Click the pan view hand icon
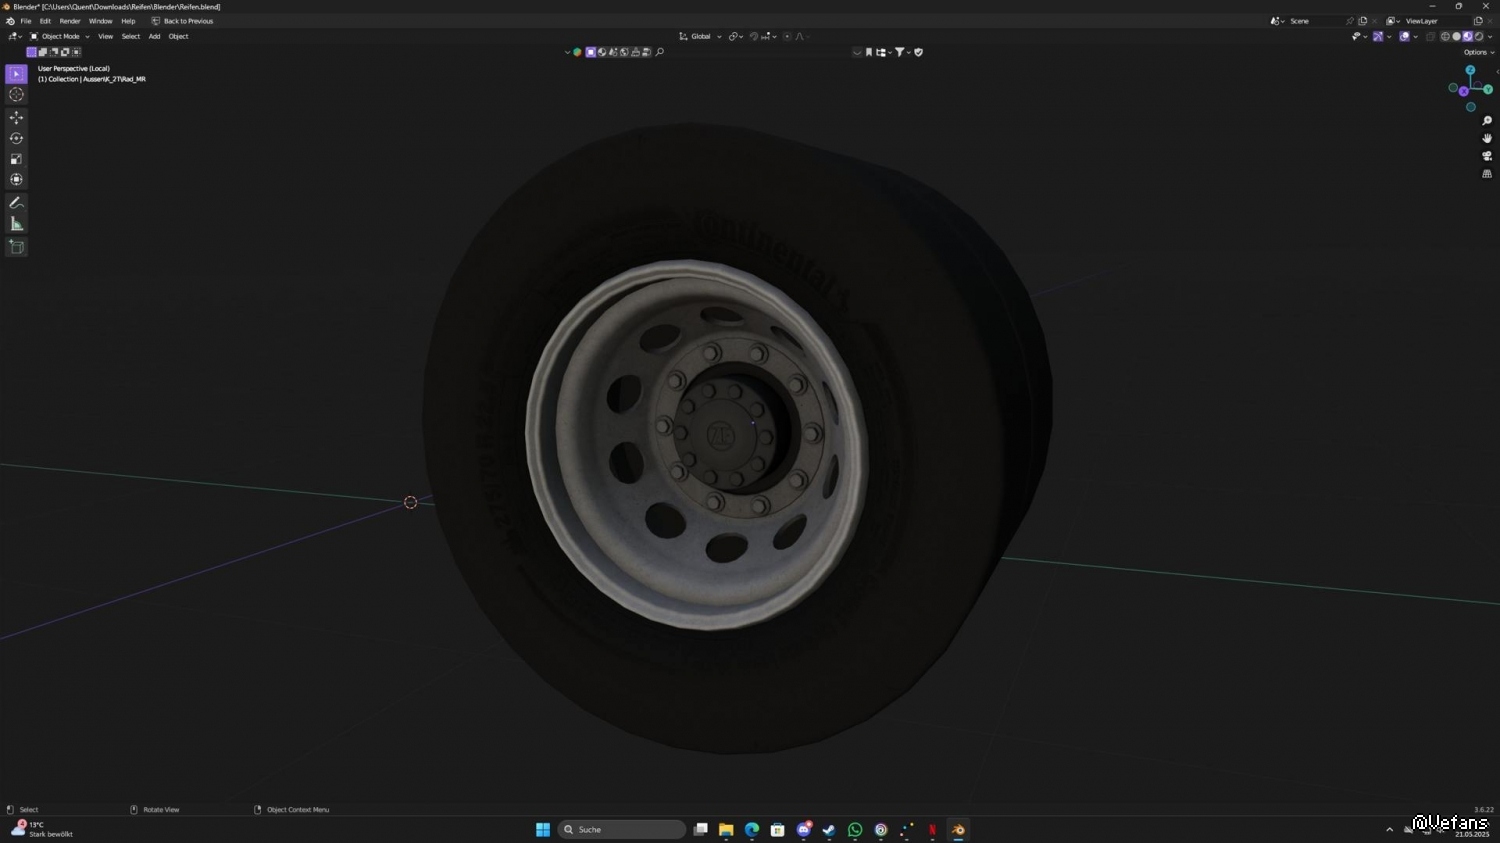The height and width of the screenshot is (843, 1500). (1487, 138)
